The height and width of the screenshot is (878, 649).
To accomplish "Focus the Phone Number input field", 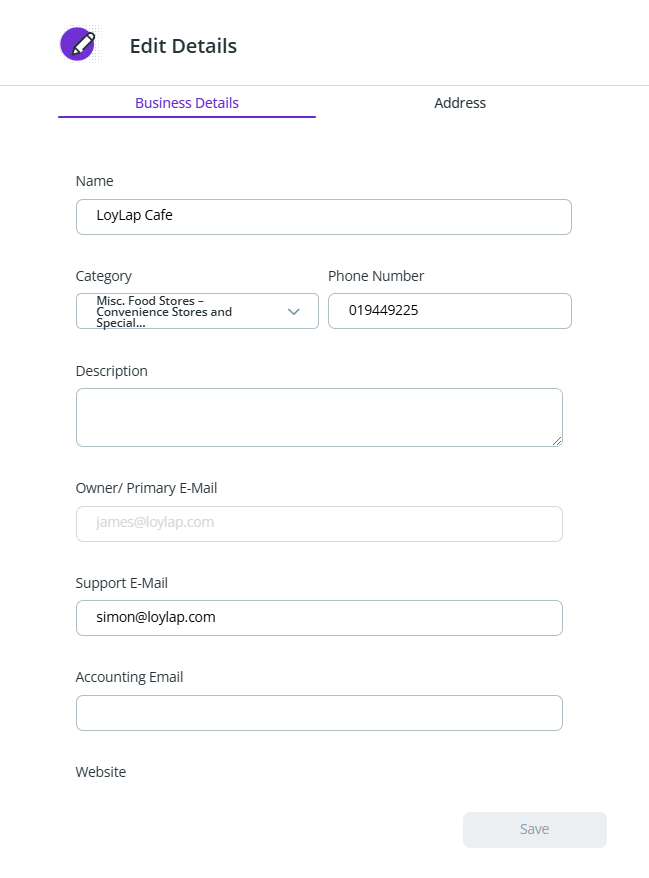I will [449, 311].
